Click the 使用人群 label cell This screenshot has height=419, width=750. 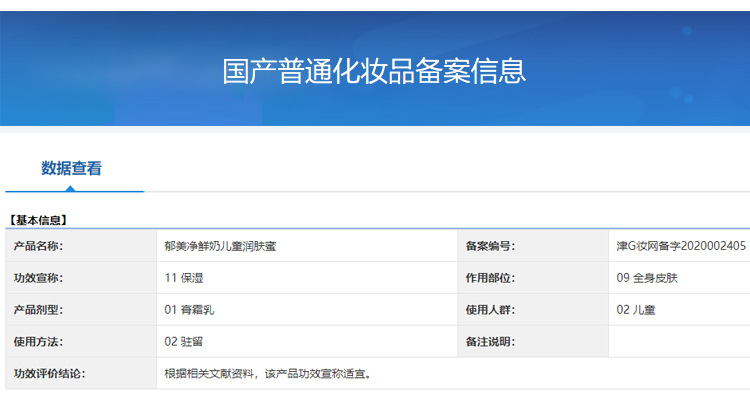point(533,310)
